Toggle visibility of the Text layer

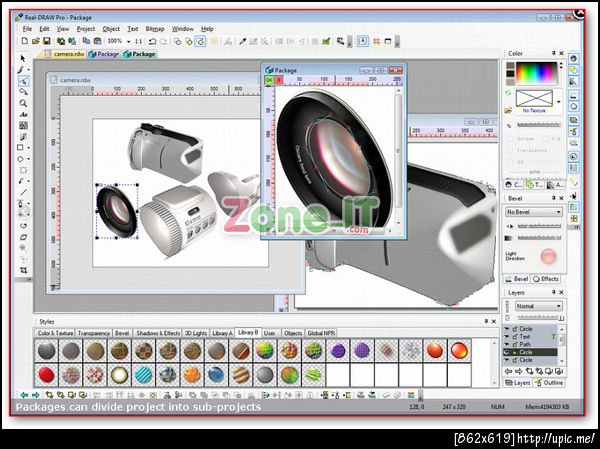[x=507, y=337]
